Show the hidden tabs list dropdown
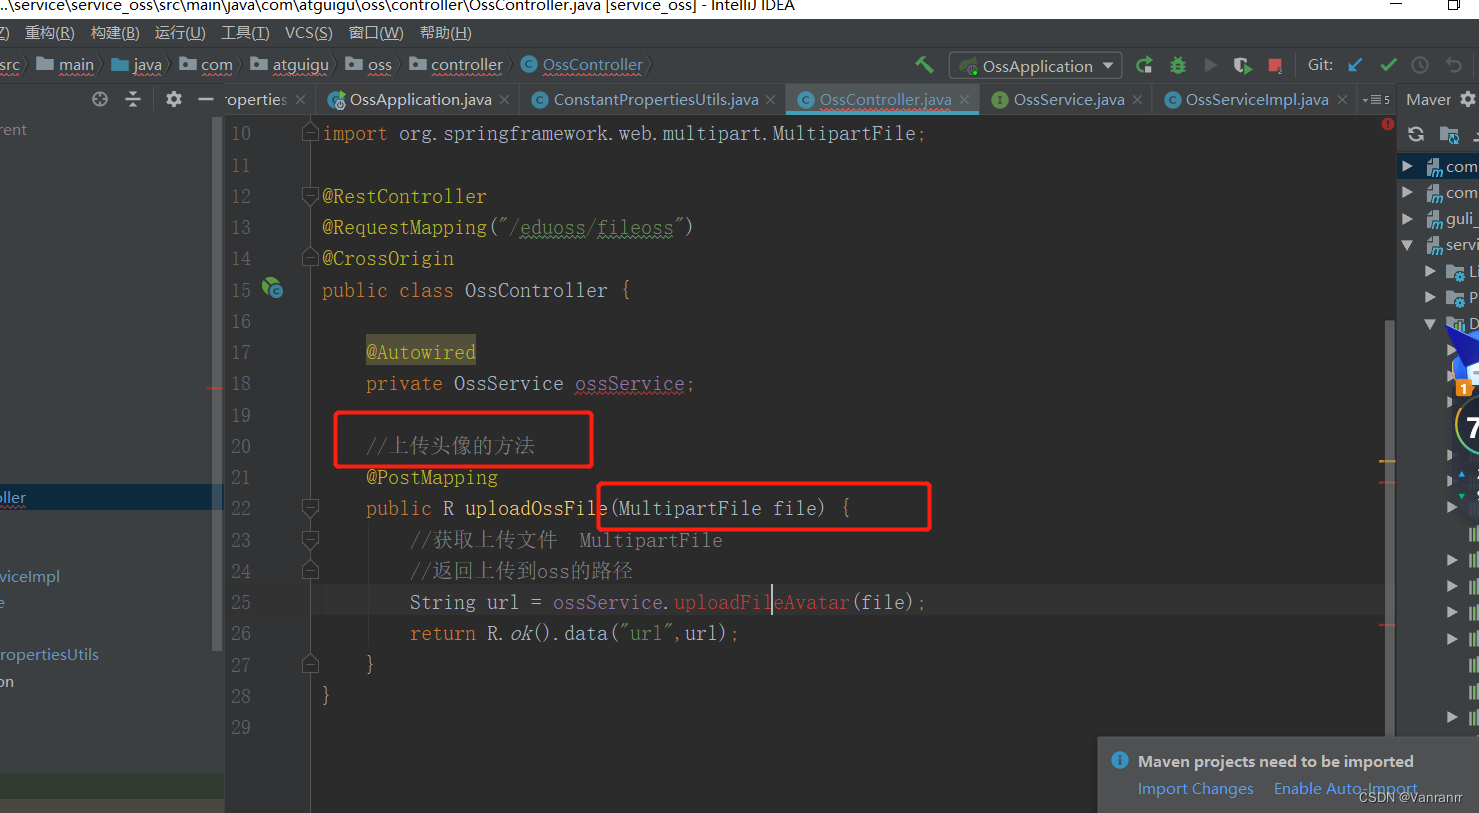 click(x=1376, y=100)
